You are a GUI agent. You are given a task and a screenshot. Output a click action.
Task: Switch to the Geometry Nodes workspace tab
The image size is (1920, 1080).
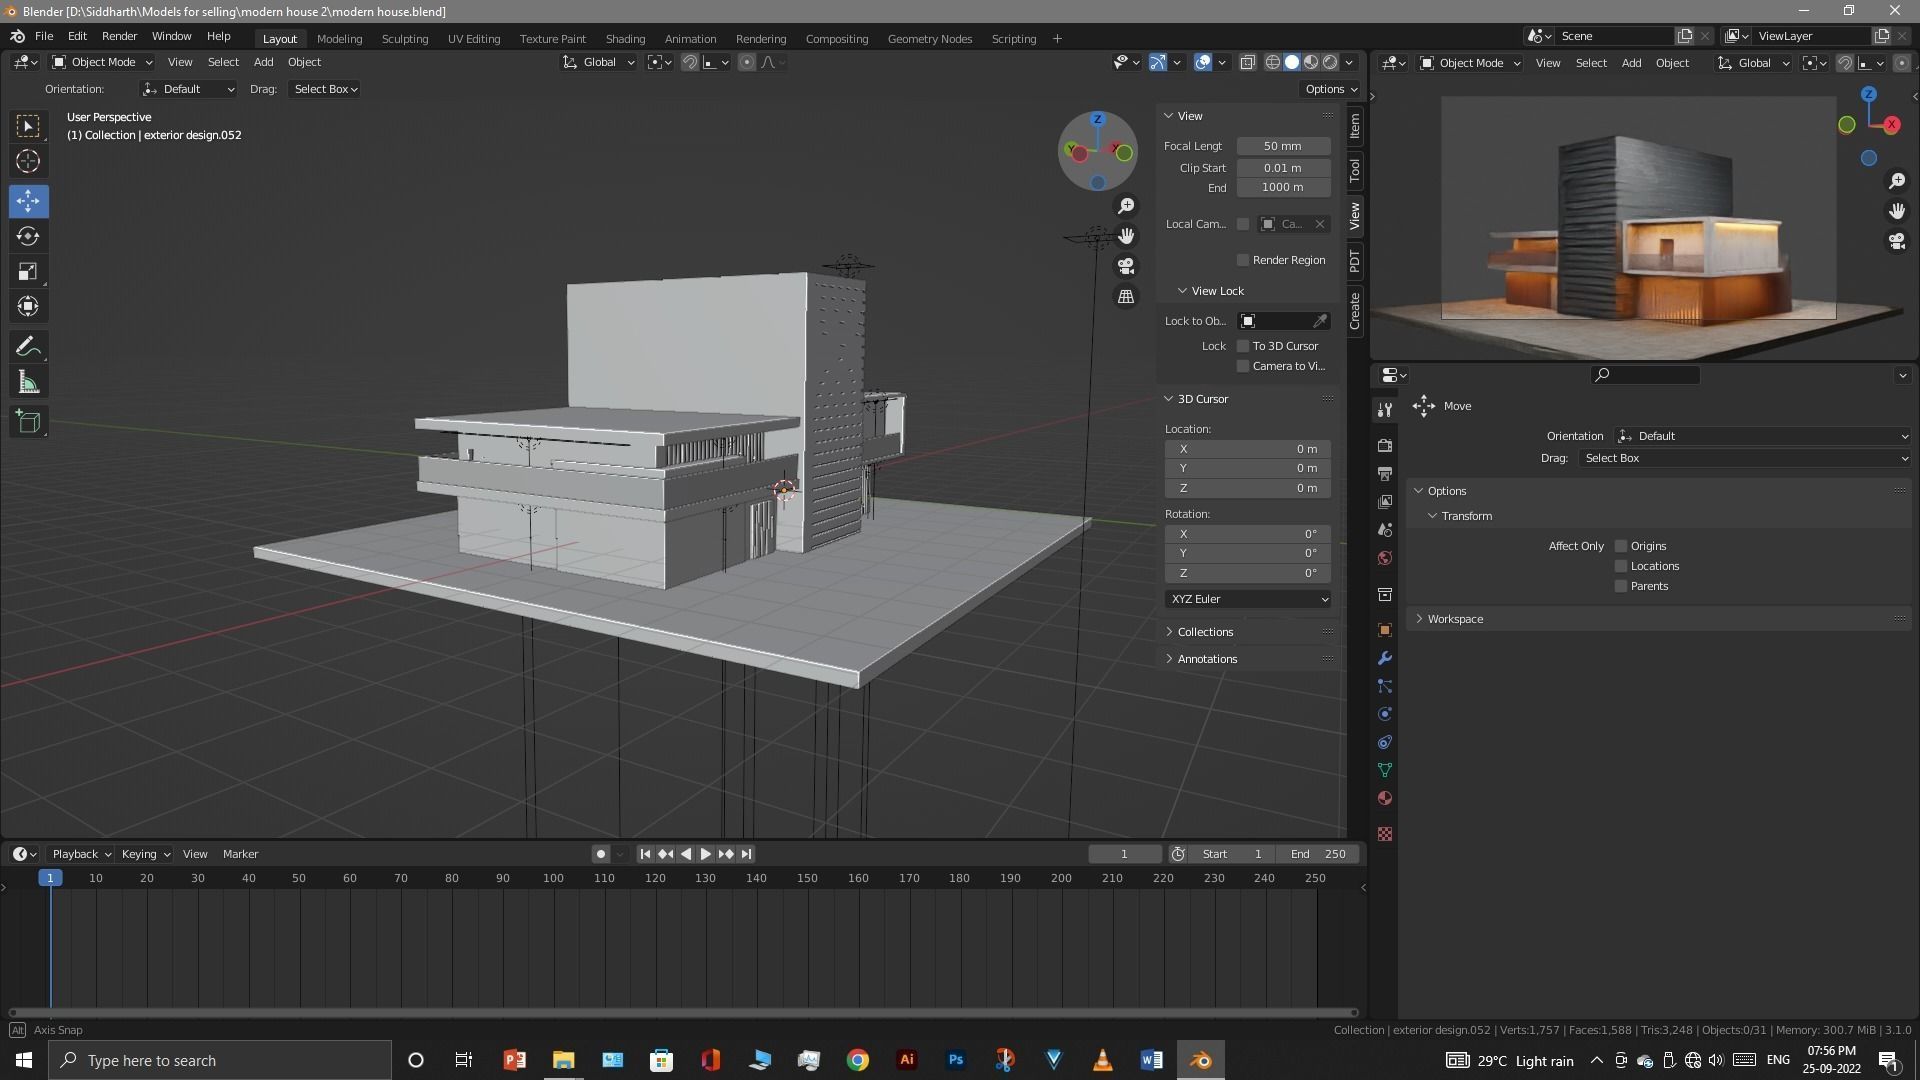(x=929, y=38)
